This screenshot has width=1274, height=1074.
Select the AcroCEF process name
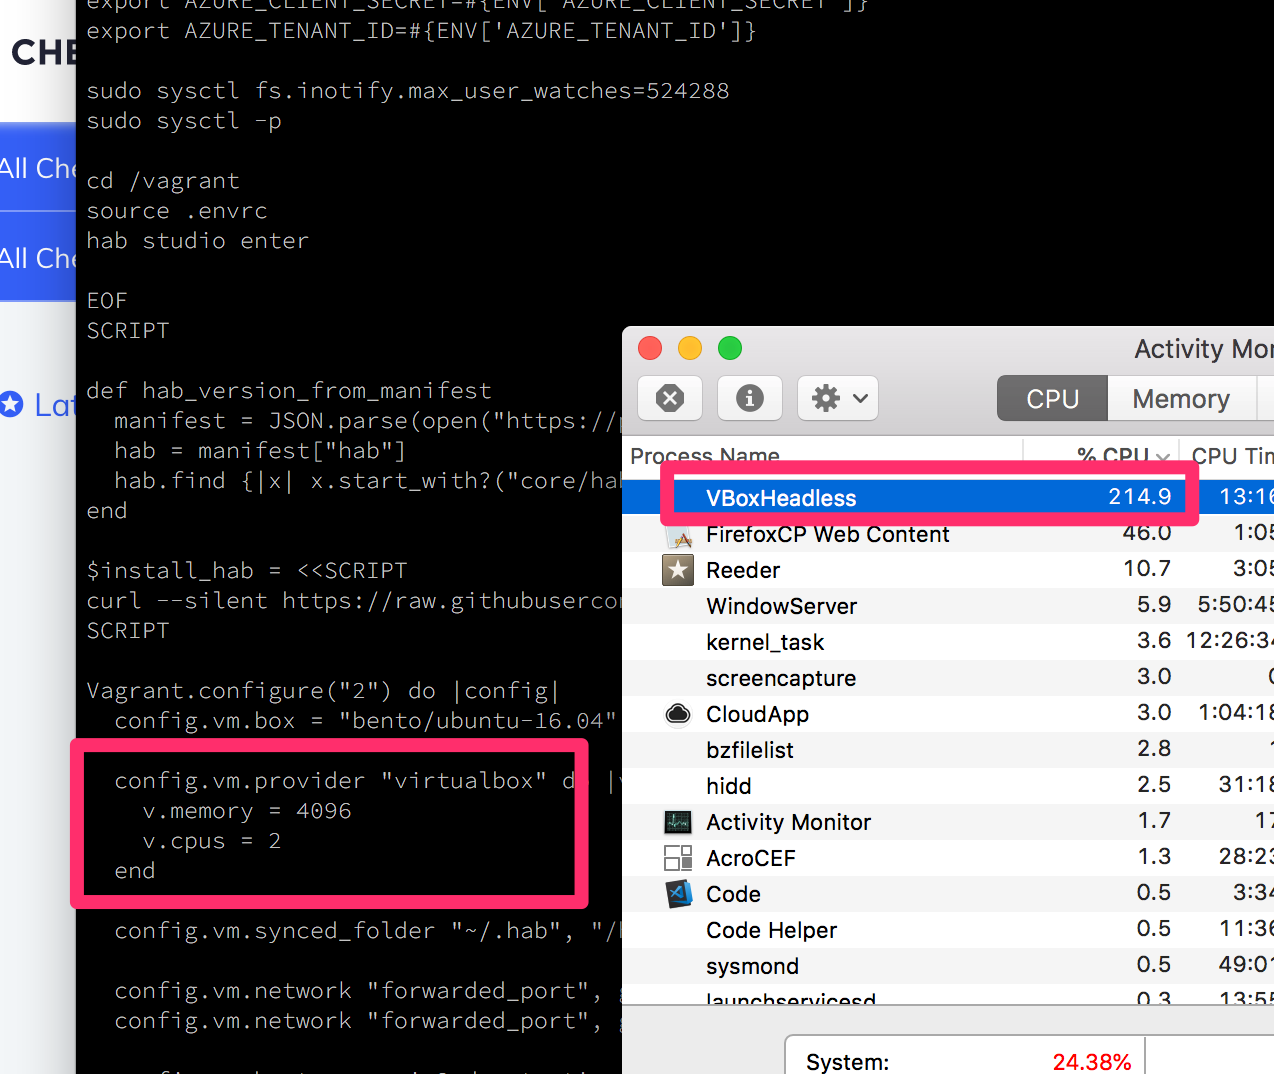click(751, 858)
